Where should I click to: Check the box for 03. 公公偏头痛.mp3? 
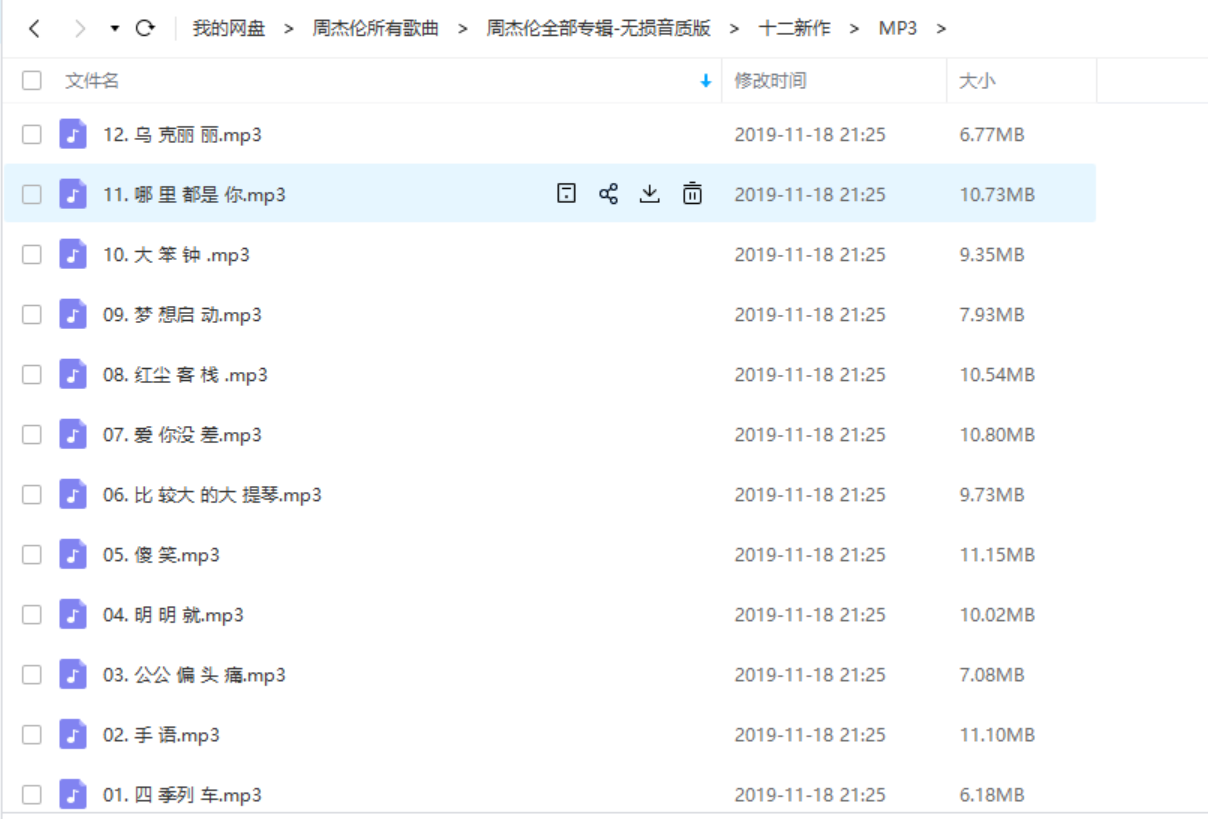32,674
